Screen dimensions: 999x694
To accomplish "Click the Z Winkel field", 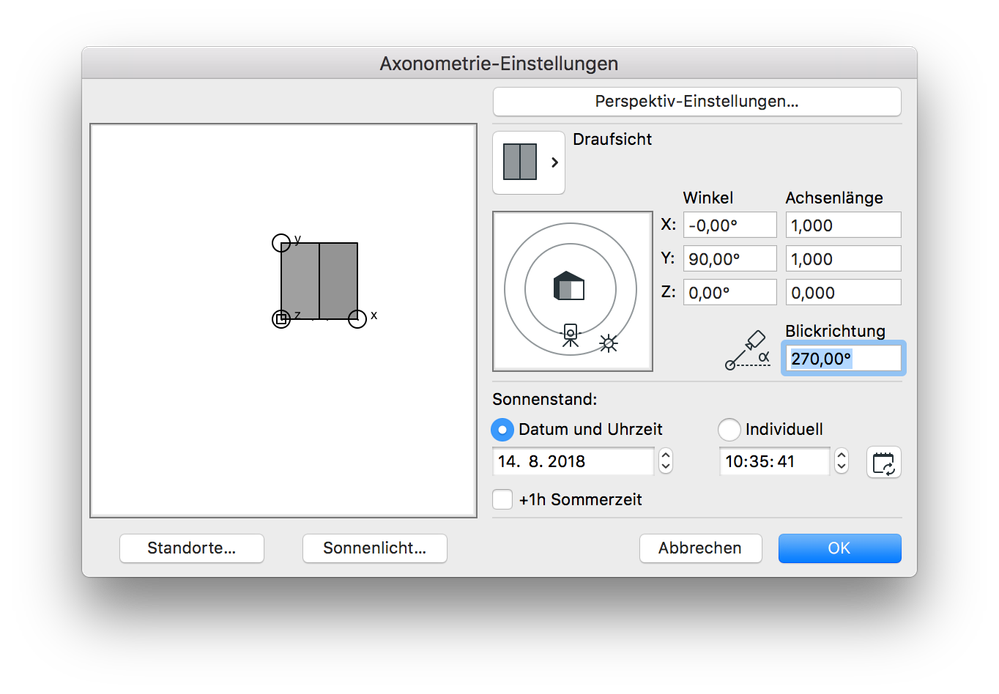I will tap(729, 293).
